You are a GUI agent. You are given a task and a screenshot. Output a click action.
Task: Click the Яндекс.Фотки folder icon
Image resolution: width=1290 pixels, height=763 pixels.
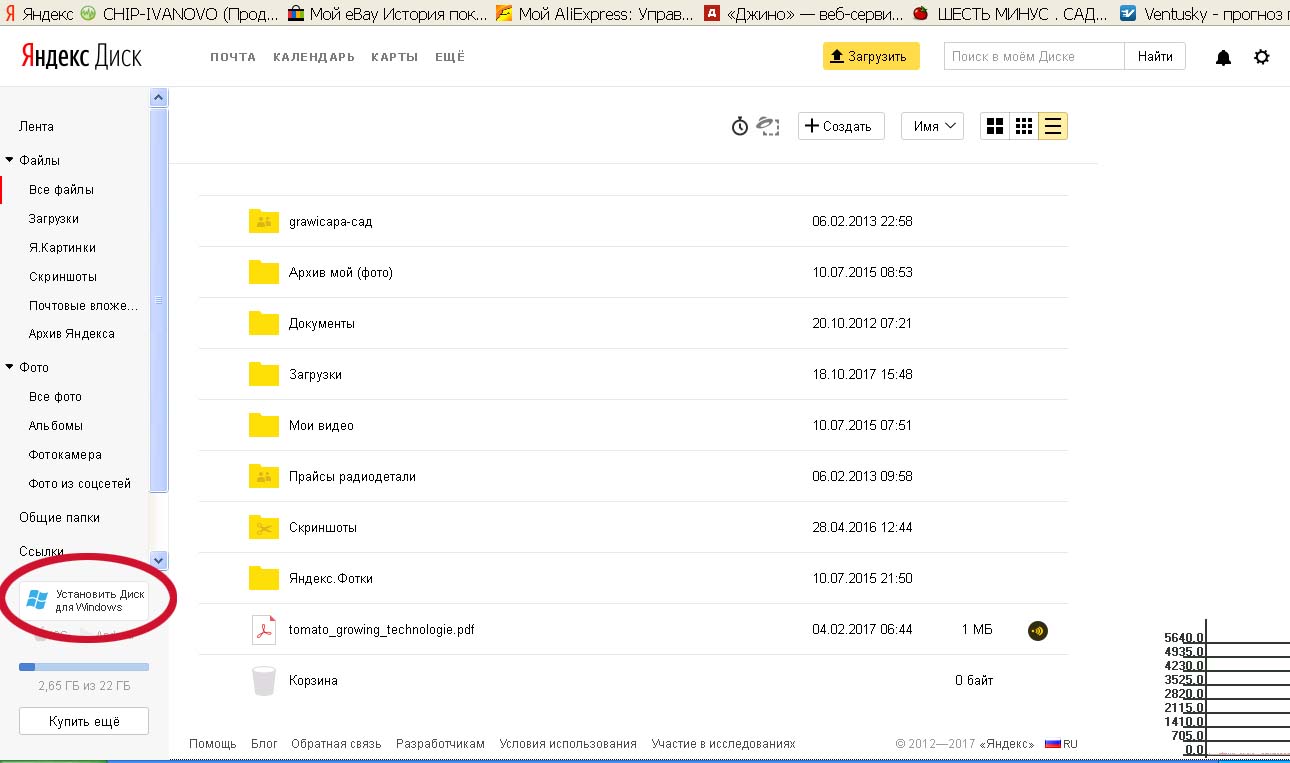[x=264, y=578]
